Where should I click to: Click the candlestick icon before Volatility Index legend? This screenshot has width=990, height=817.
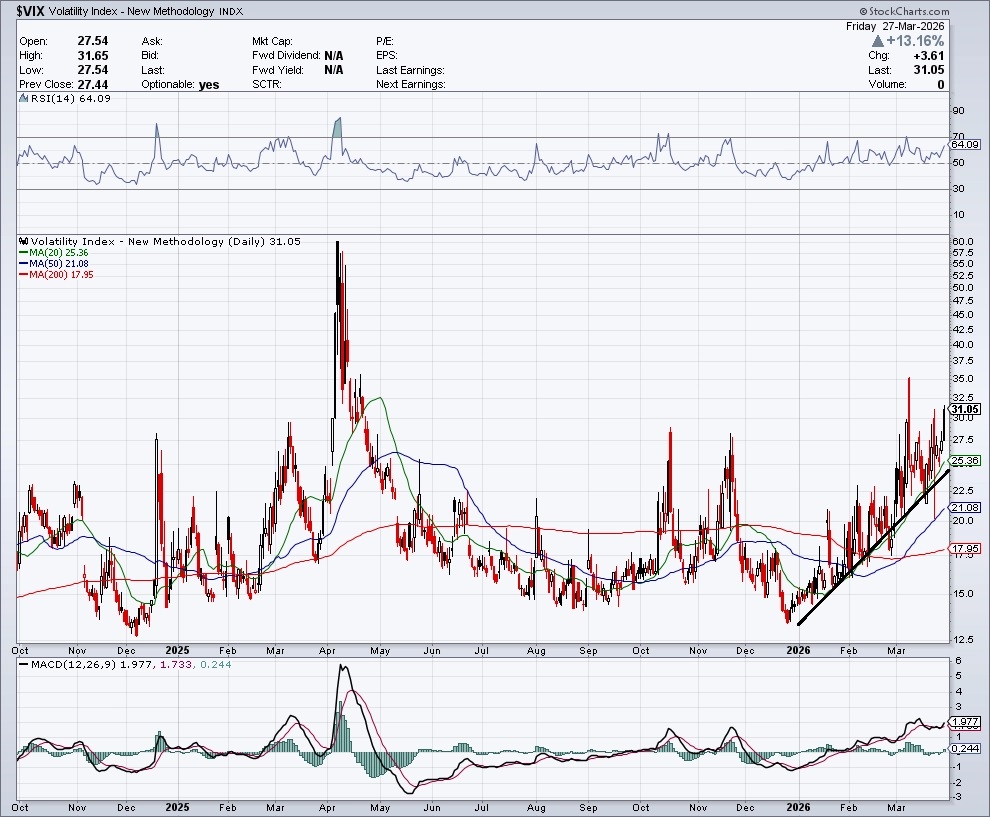click(x=24, y=242)
